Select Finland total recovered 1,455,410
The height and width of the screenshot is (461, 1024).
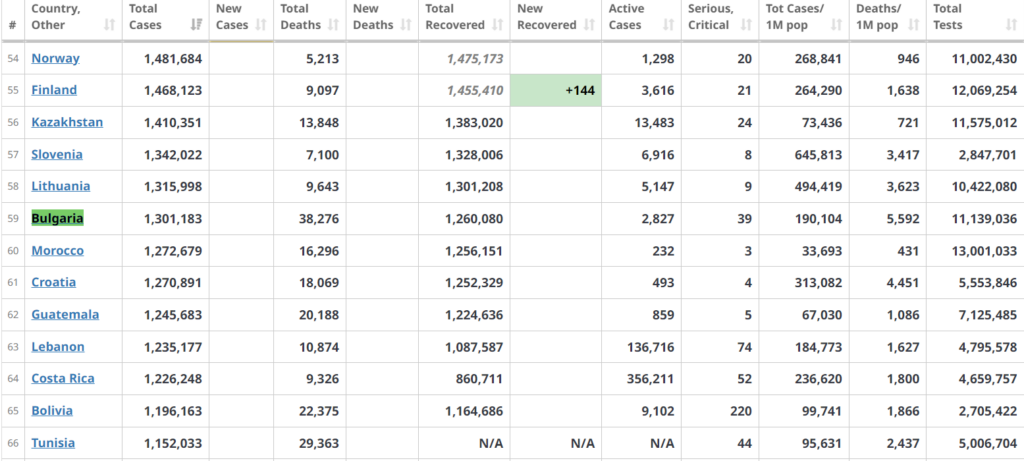click(x=475, y=91)
